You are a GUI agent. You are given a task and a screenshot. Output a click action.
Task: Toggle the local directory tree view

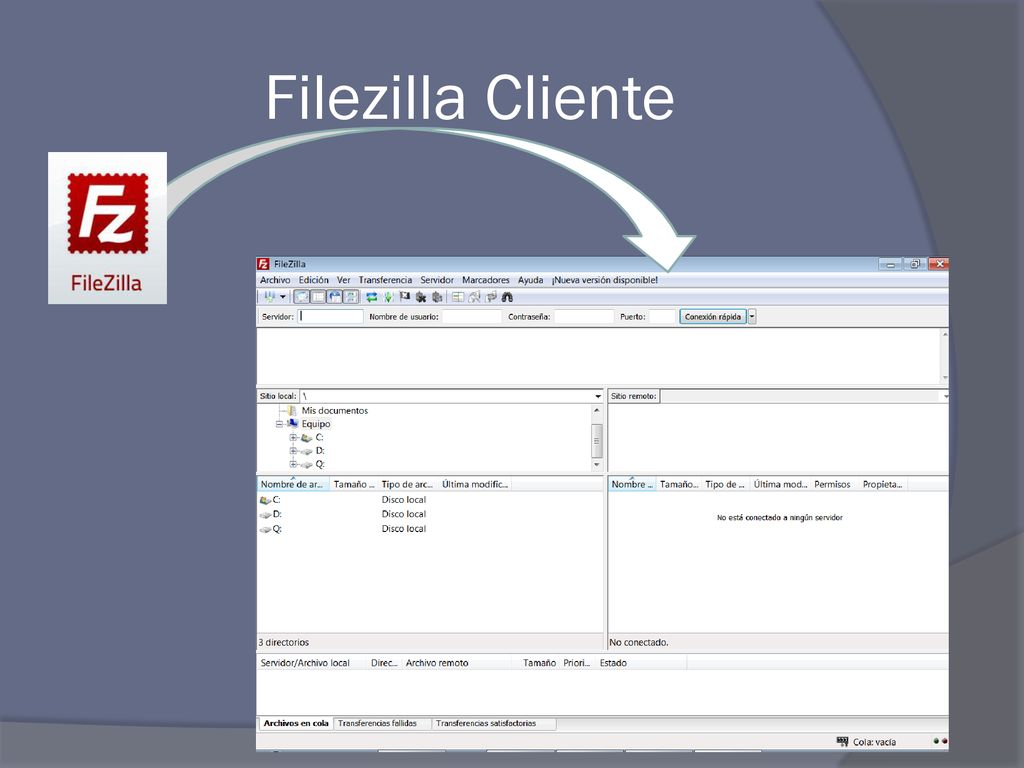pos(318,297)
